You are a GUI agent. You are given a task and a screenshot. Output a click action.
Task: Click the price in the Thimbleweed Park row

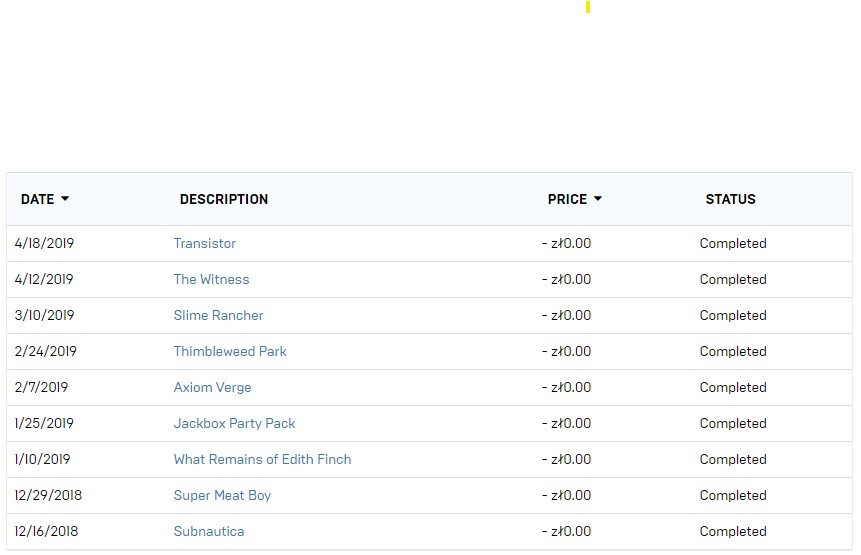(567, 351)
